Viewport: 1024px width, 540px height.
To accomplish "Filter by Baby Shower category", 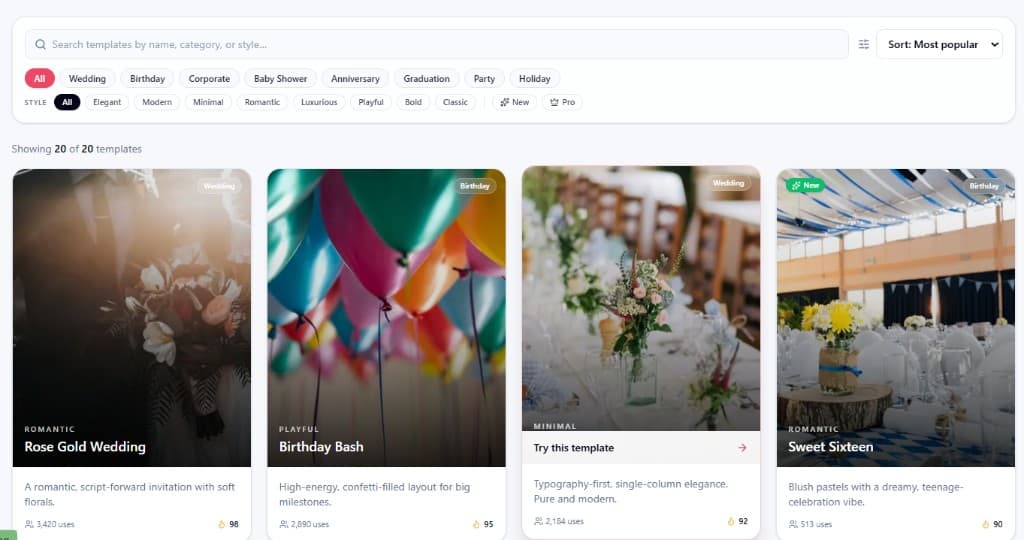I will point(280,78).
